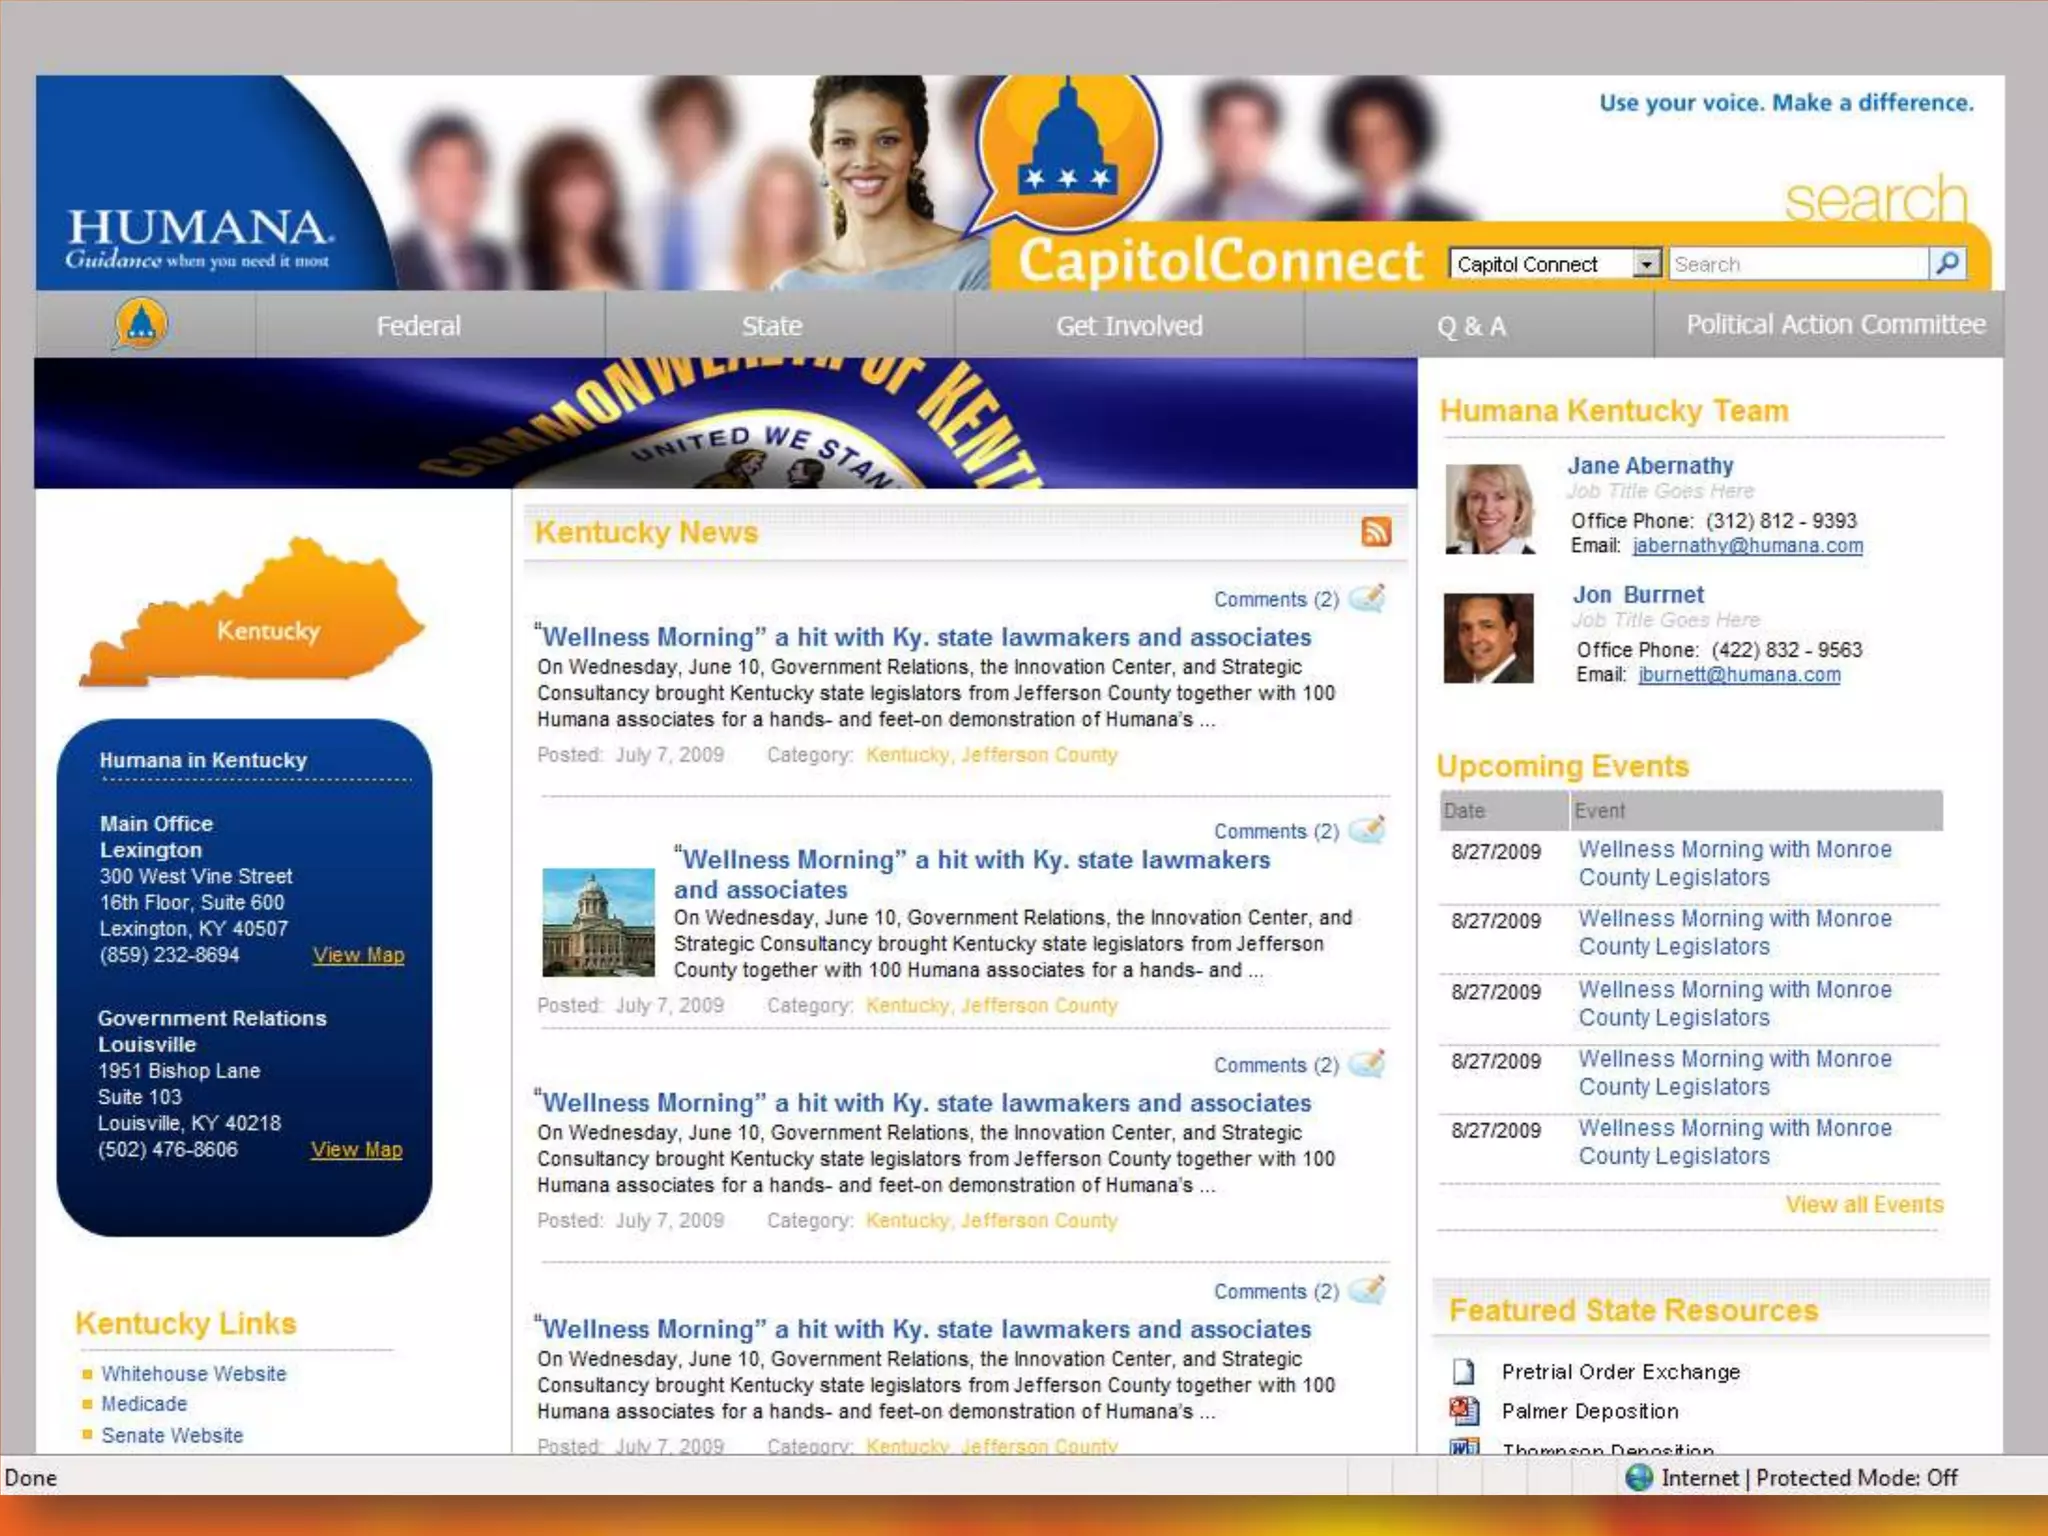This screenshot has height=1536, width=2048.
Task: Open first Wellness Morning with Monroe event
Action: click(x=1734, y=863)
